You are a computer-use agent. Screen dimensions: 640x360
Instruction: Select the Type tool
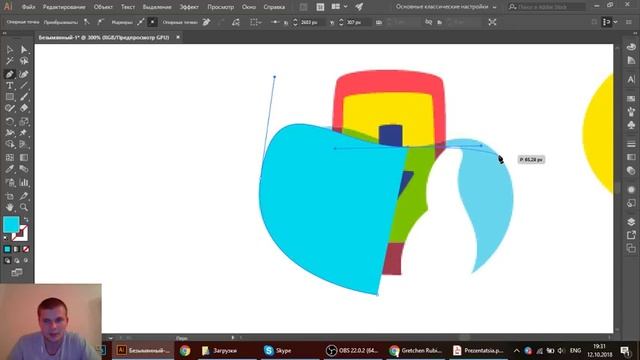(x=10, y=86)
